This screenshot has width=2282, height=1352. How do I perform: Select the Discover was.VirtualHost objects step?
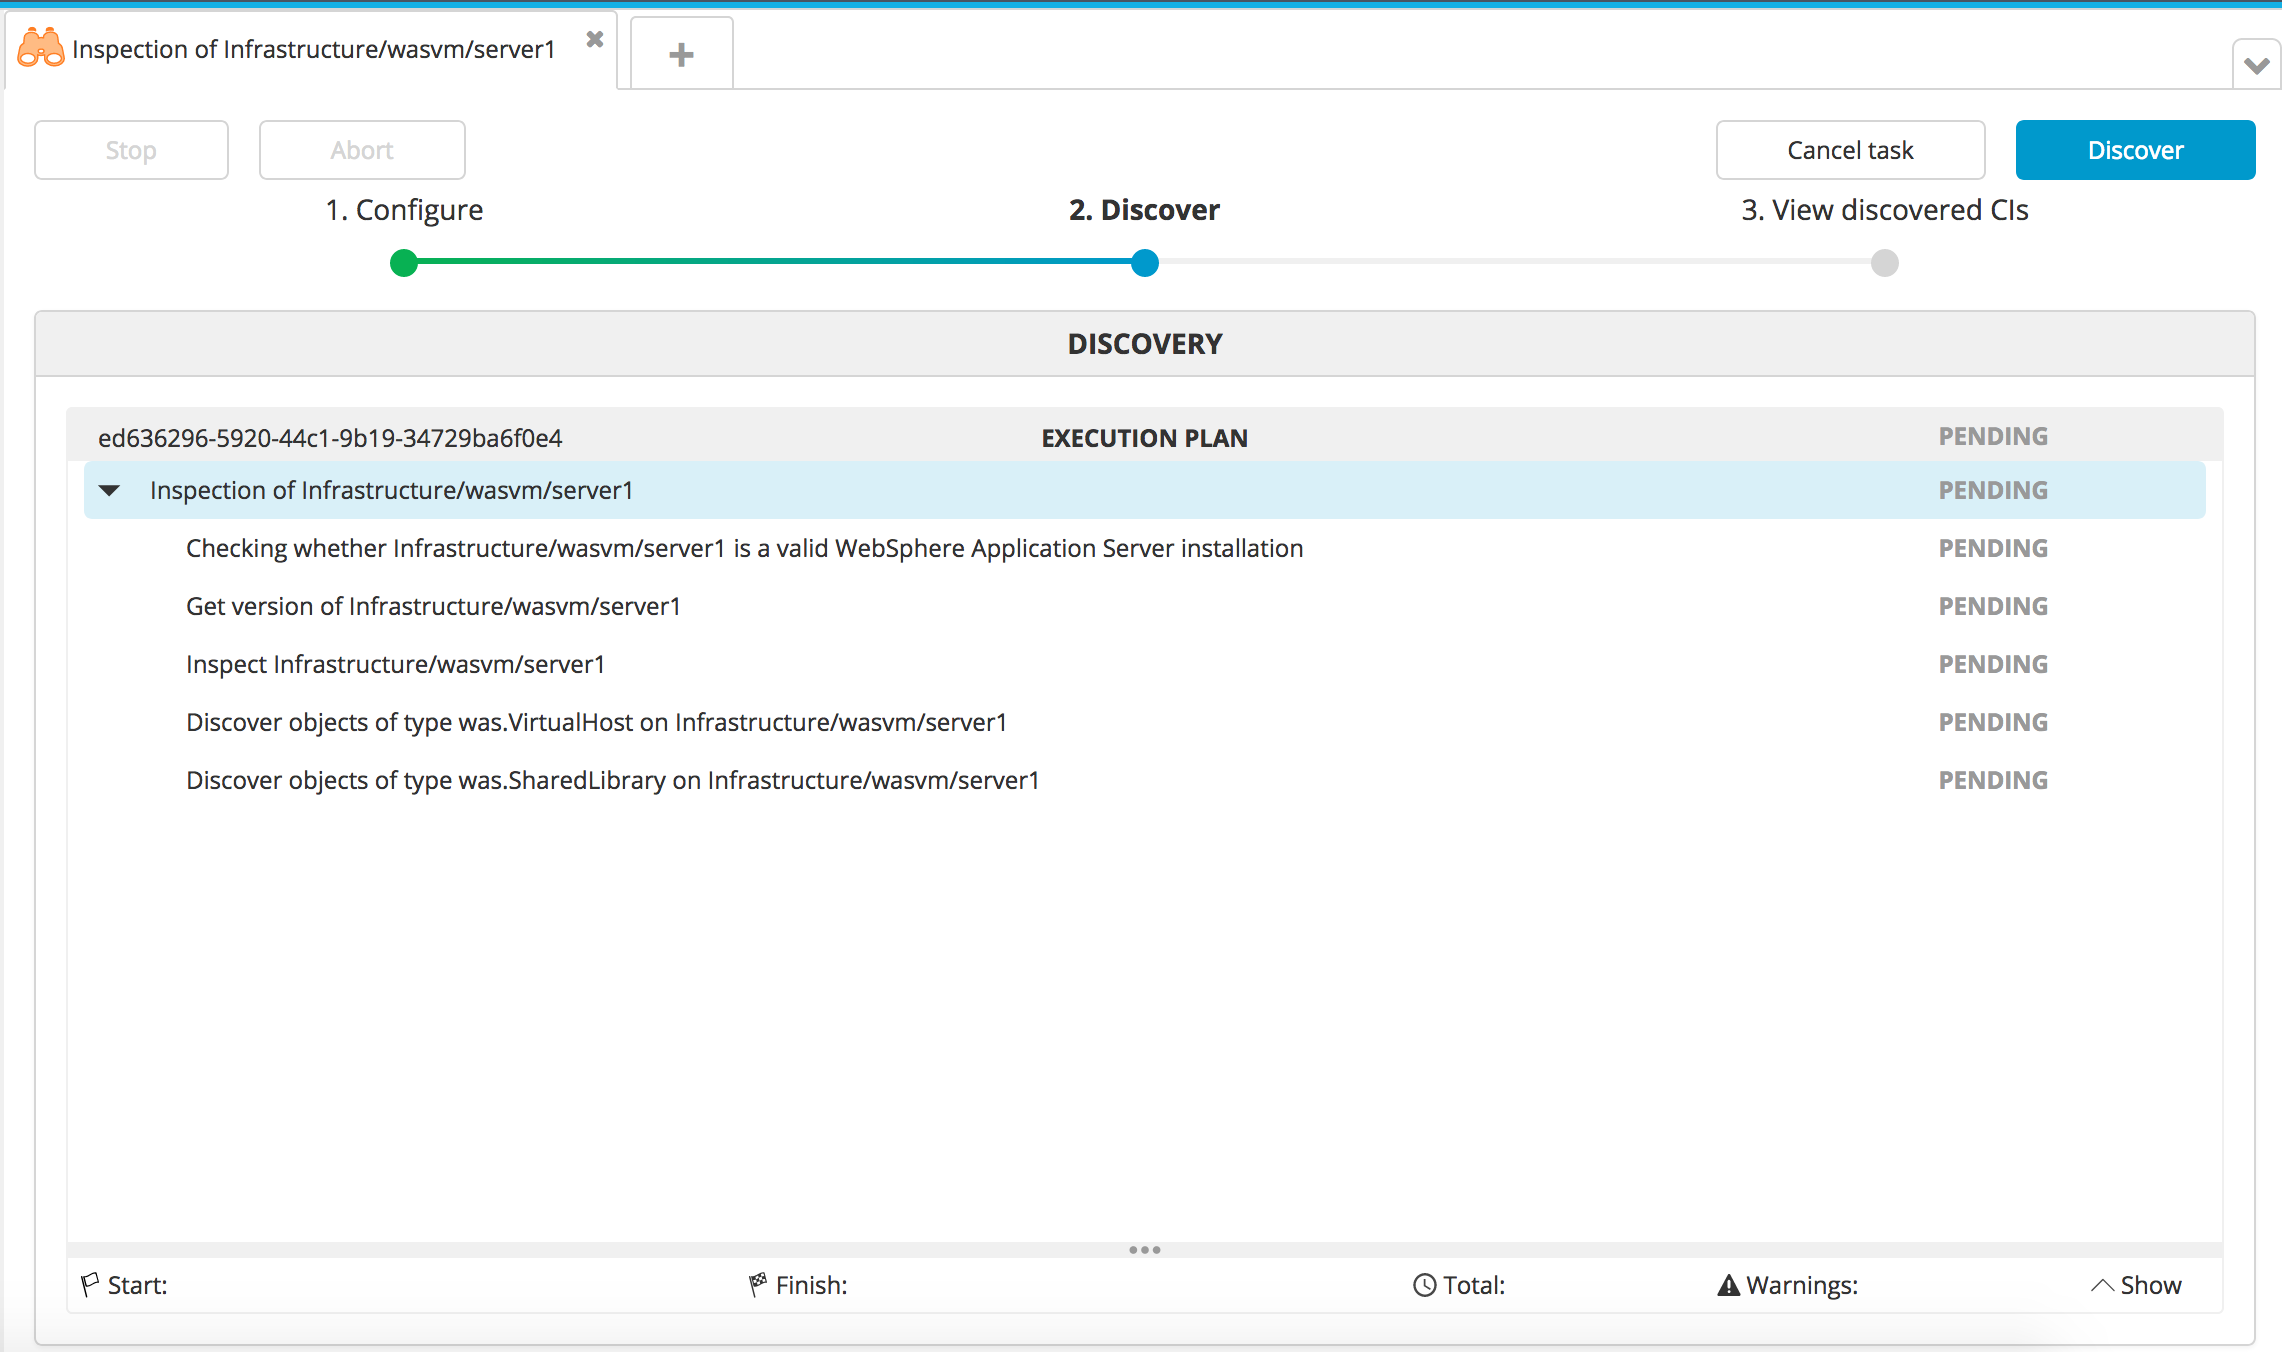click(596, 722)
